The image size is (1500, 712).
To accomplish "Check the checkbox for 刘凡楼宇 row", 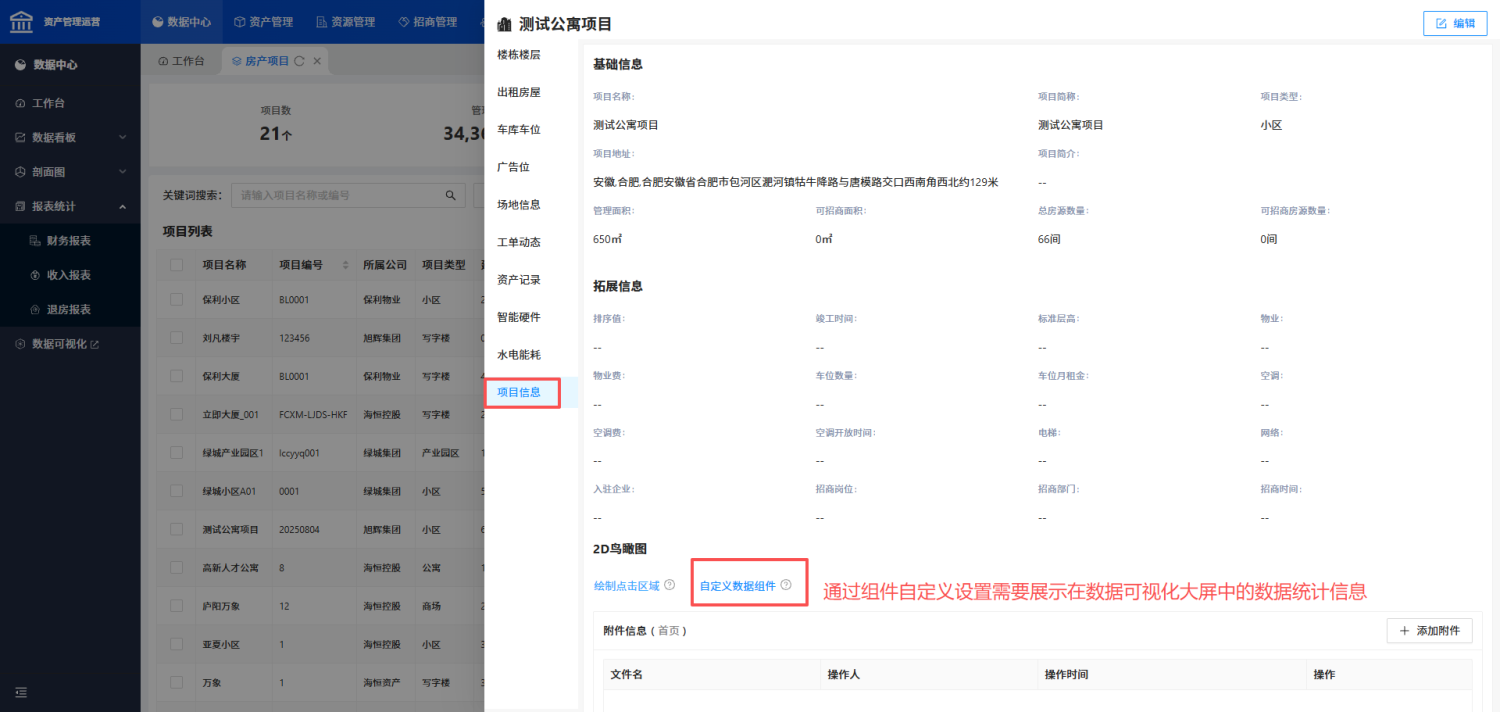I will [177, 338].
